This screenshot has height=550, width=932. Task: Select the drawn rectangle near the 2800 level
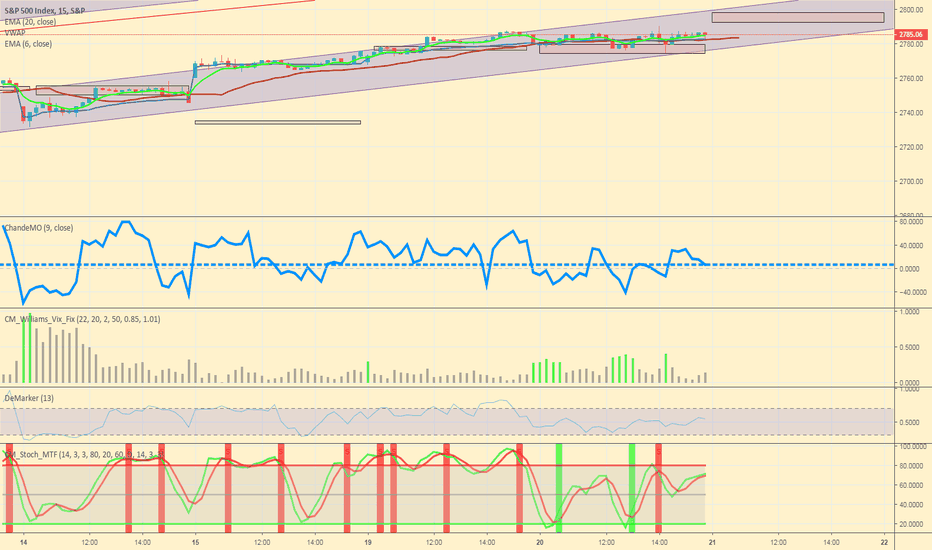point(798,18)
